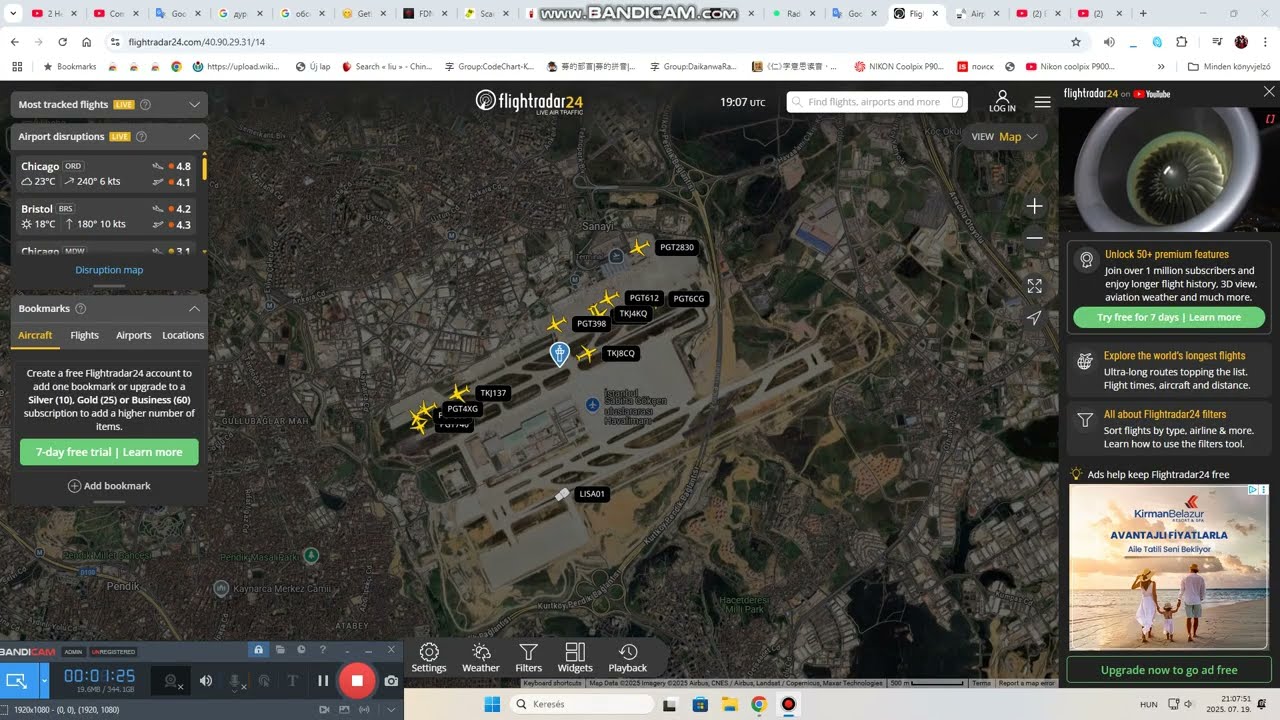Select the Chicago ORD disruption row
Image resolution: width=1280 pixels, height=720 pixels.
106,174
